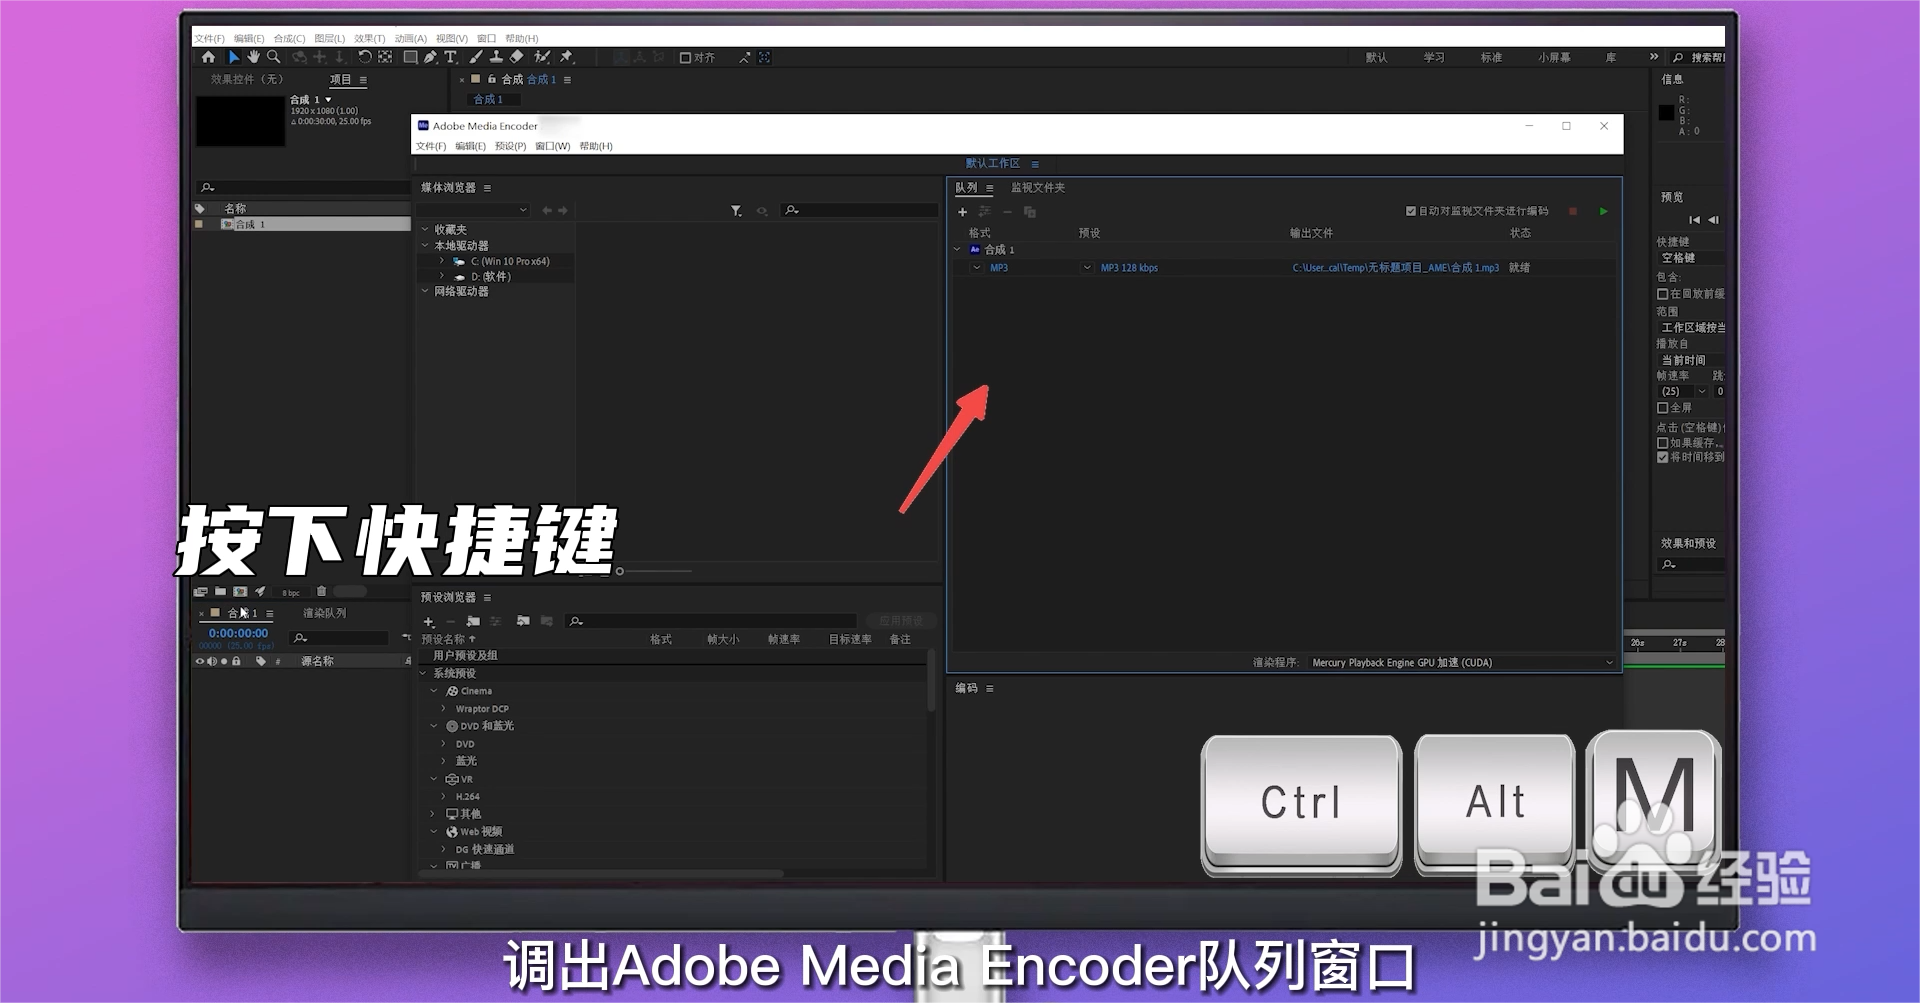Open Media Encoder 文件(F) menu
The width and height of the screenshot is (1920, 1003).
coord(431,147)
